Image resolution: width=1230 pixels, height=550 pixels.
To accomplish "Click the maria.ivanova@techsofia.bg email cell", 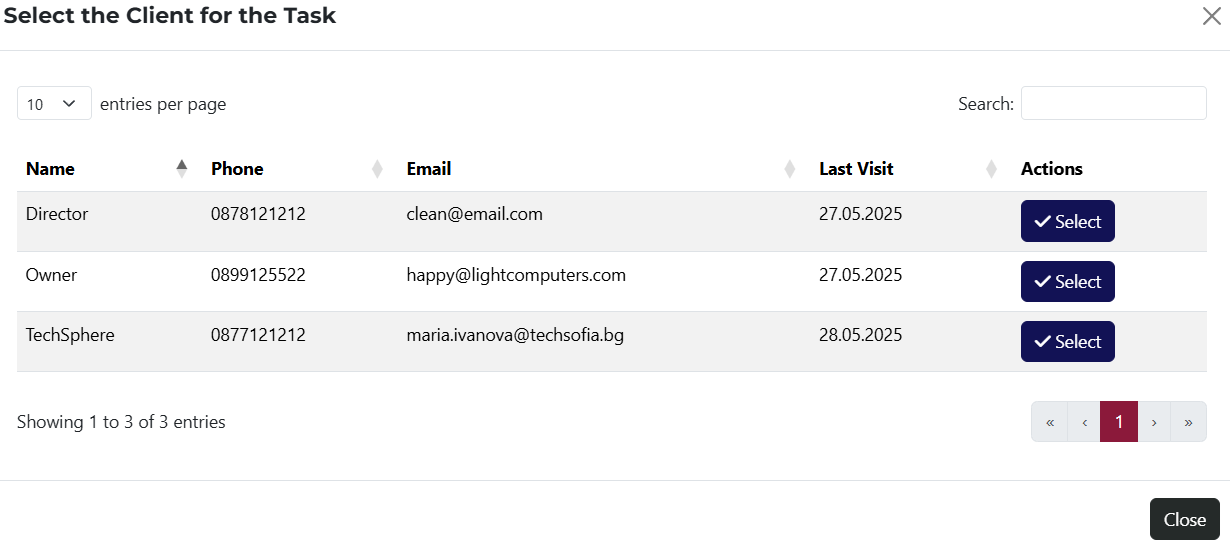I will (x=515, y=335).
